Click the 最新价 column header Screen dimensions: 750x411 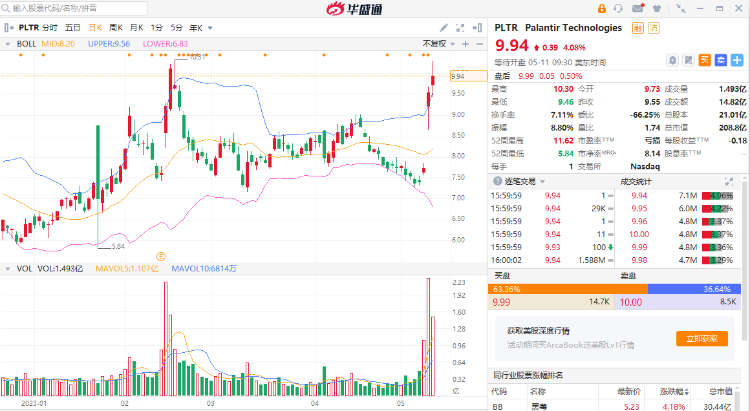tap(629, 391)
